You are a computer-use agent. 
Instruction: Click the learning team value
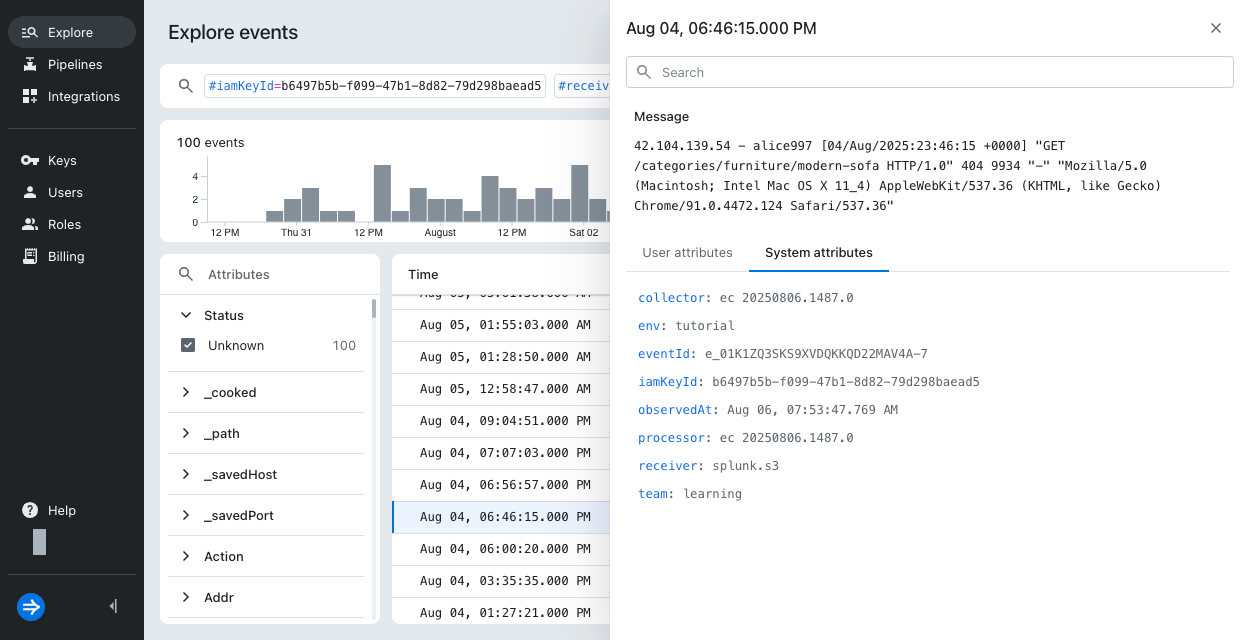(x=712, y=494)
